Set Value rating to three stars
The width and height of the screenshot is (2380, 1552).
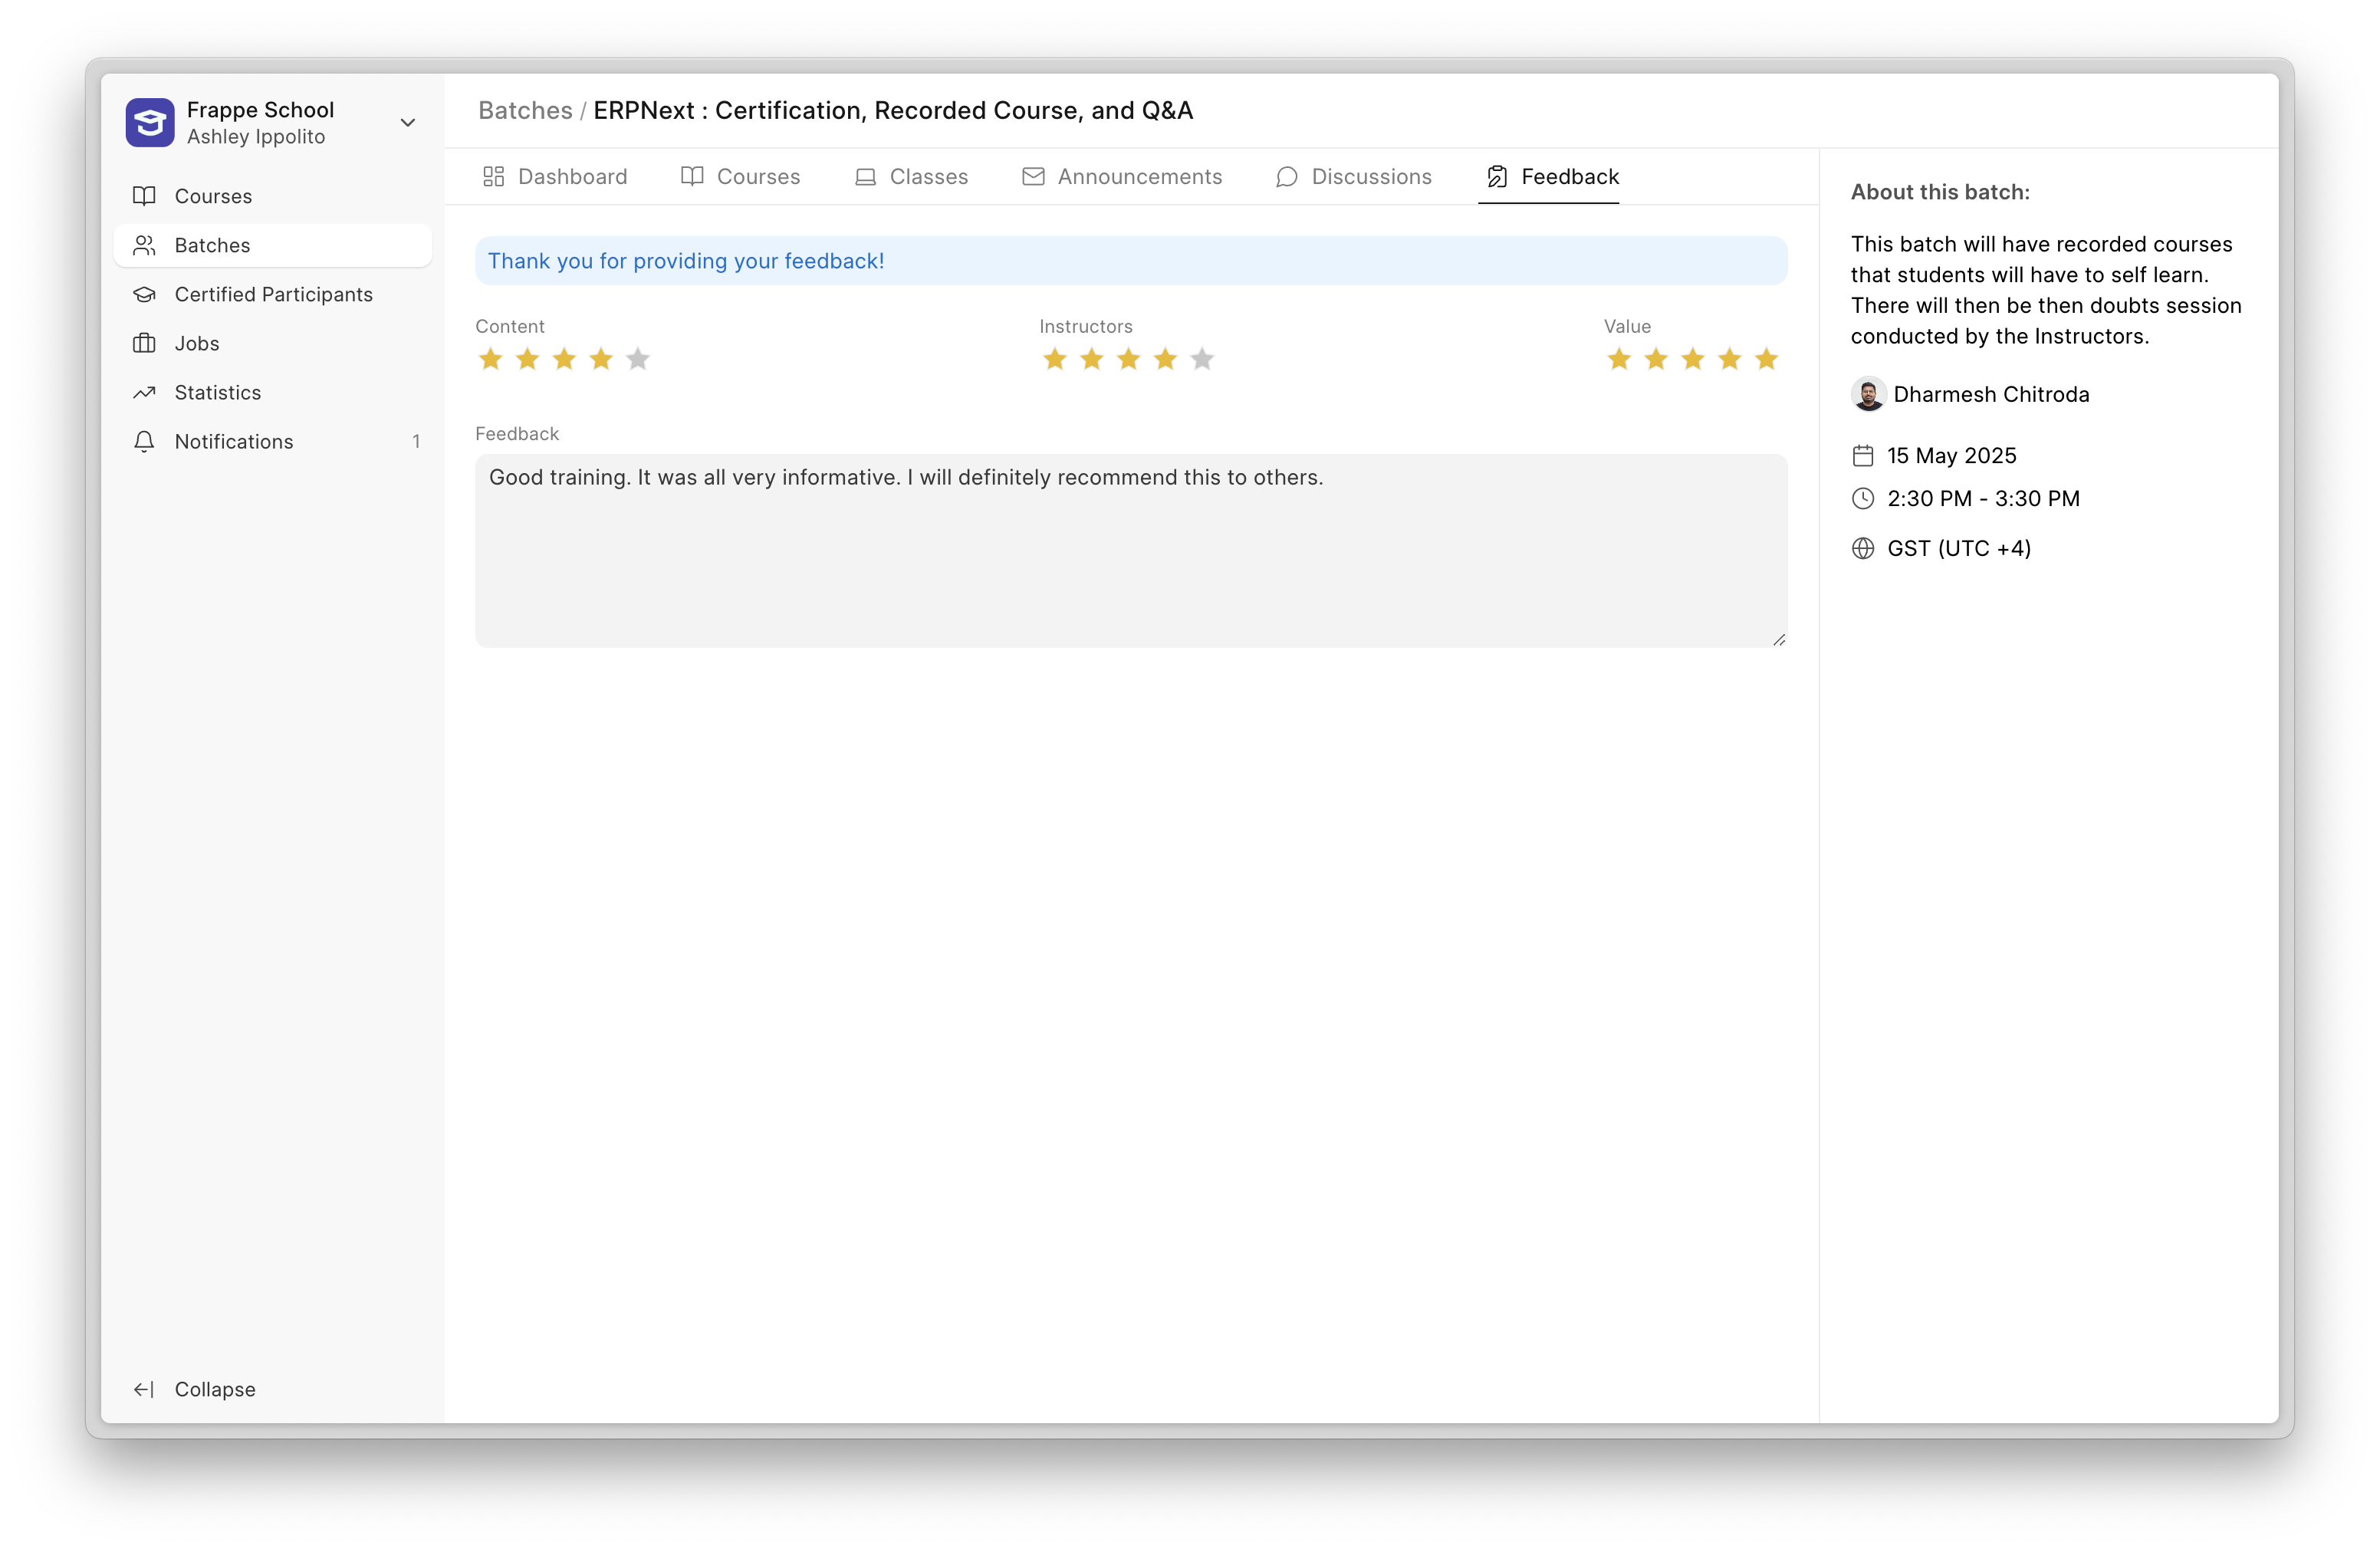point(1693,358)
